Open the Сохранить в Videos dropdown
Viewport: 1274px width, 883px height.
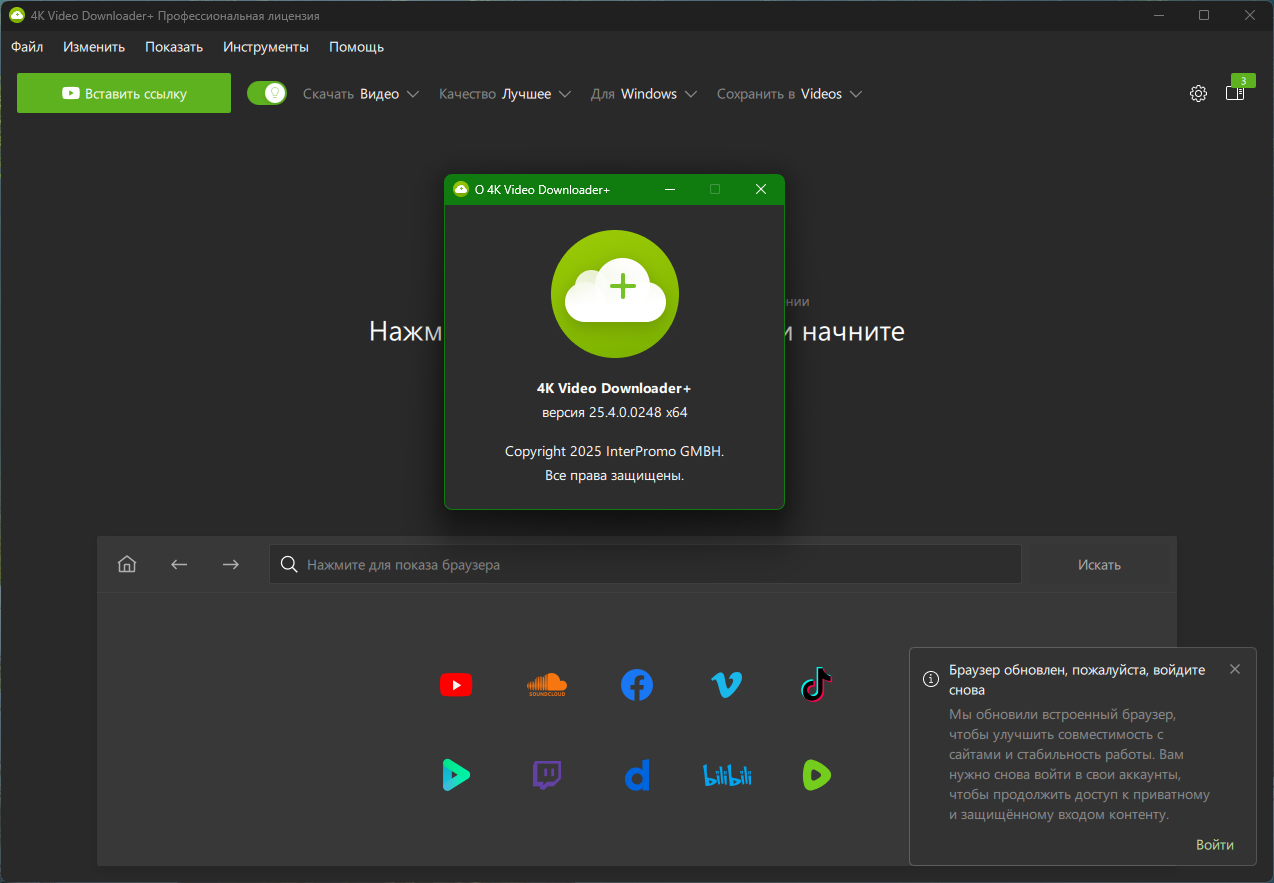coord(789,94)
